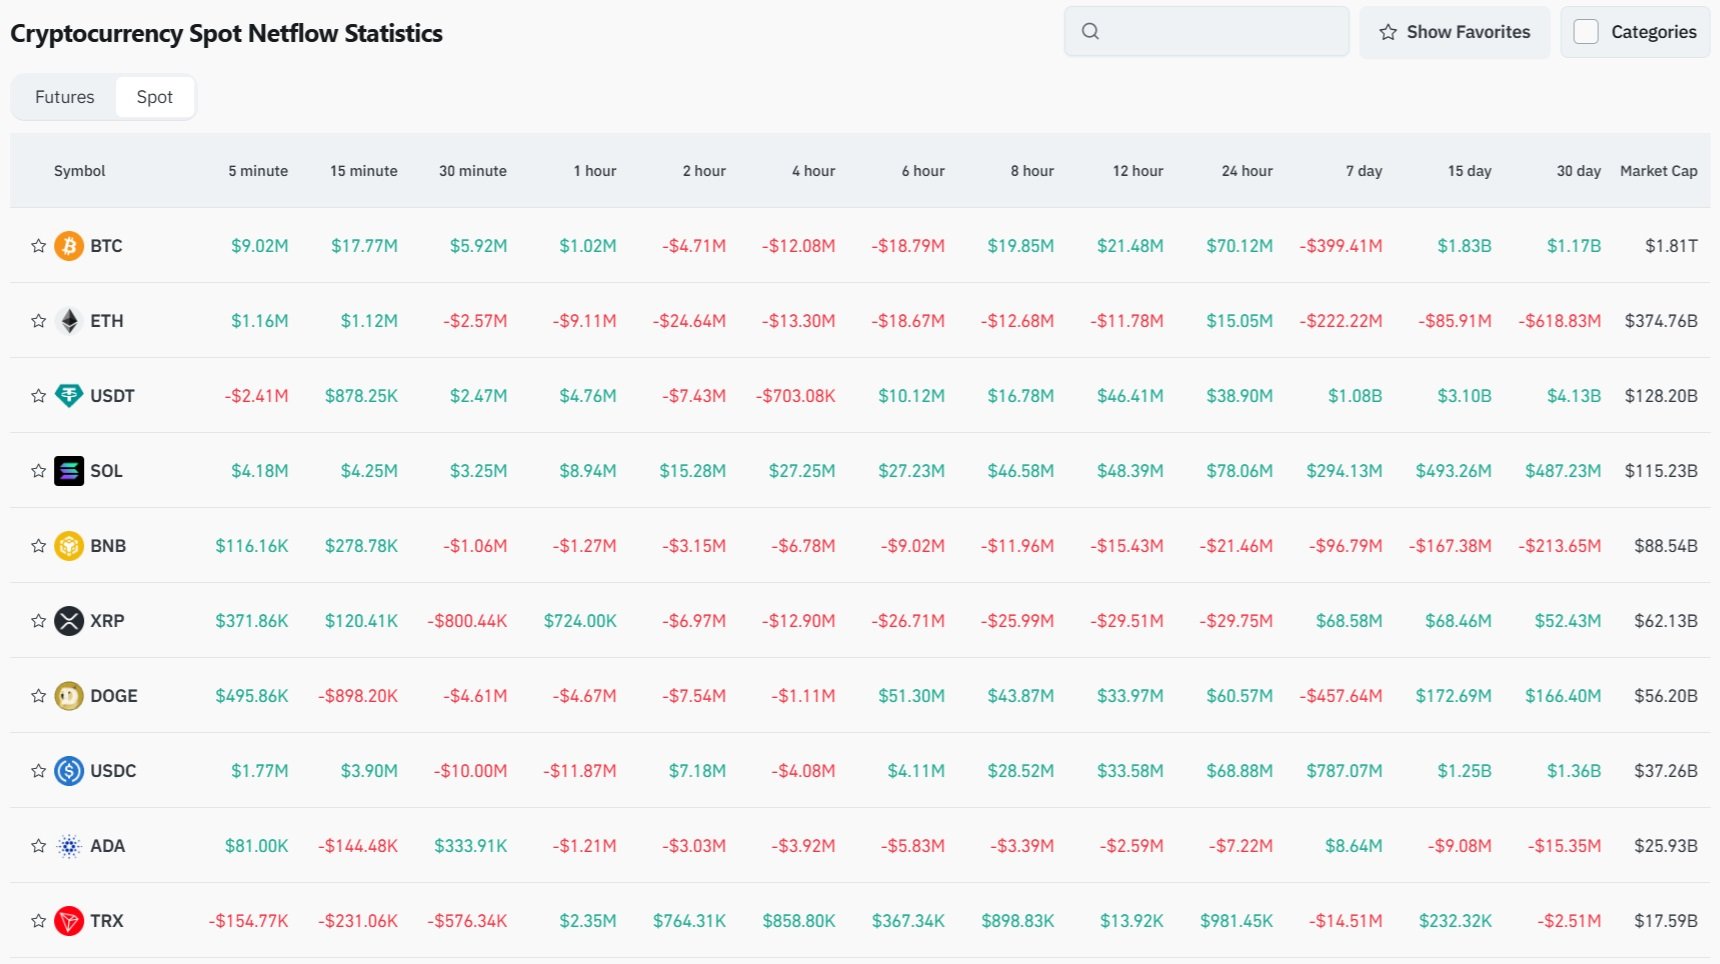
Task: Sort by 4 hour column
Action: (814, 171)
